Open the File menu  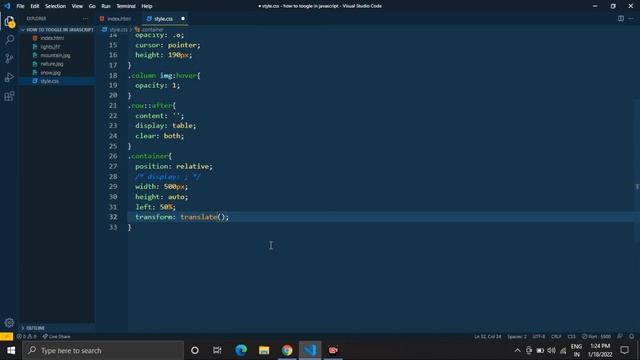tap(20, 6)
